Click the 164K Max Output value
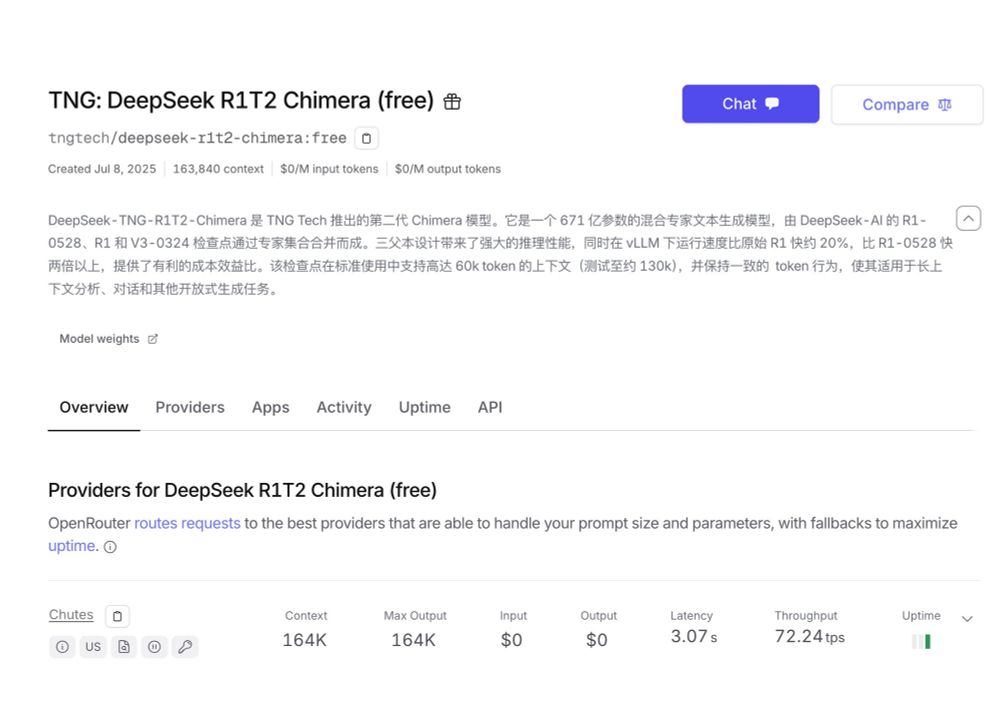Viewport: 1000px width, 725px height. click(x=413, y=640)
